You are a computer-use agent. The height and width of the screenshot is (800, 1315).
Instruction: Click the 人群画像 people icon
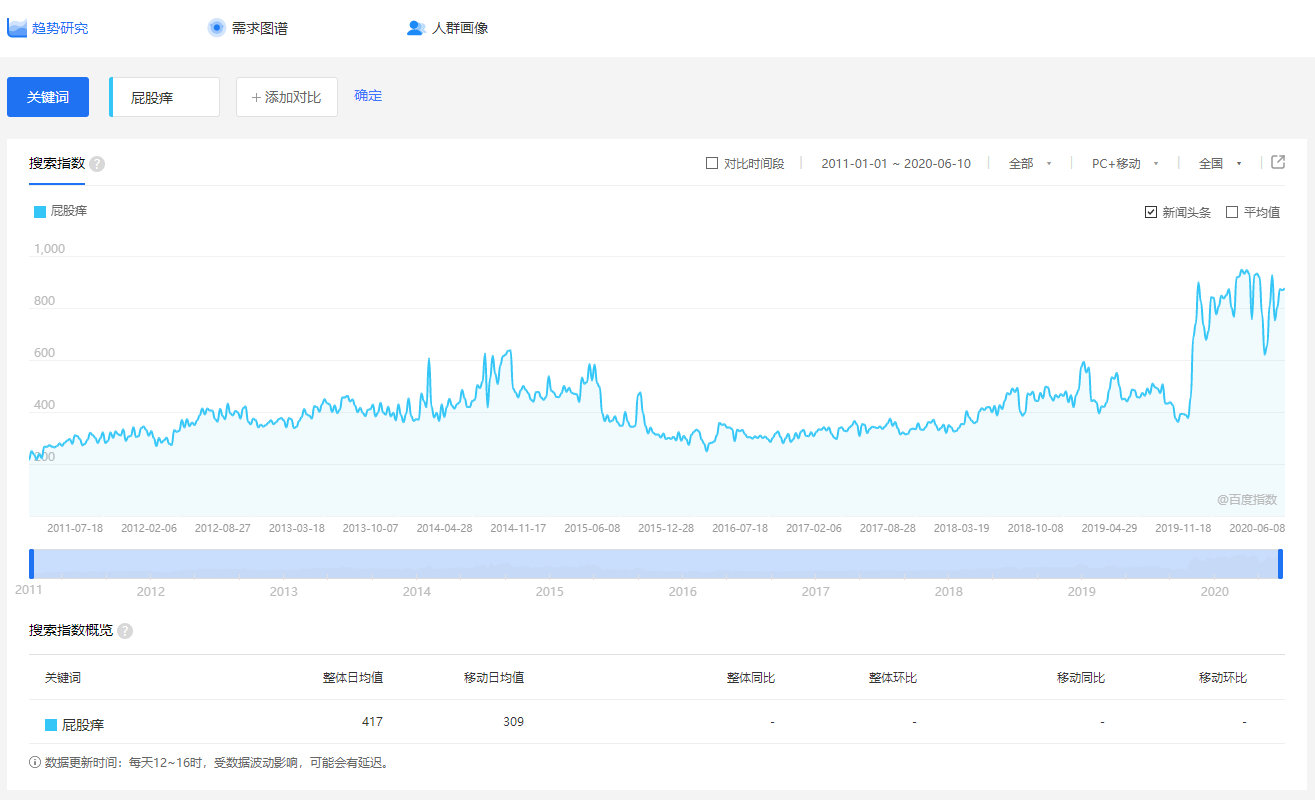(x=416, y=28)
